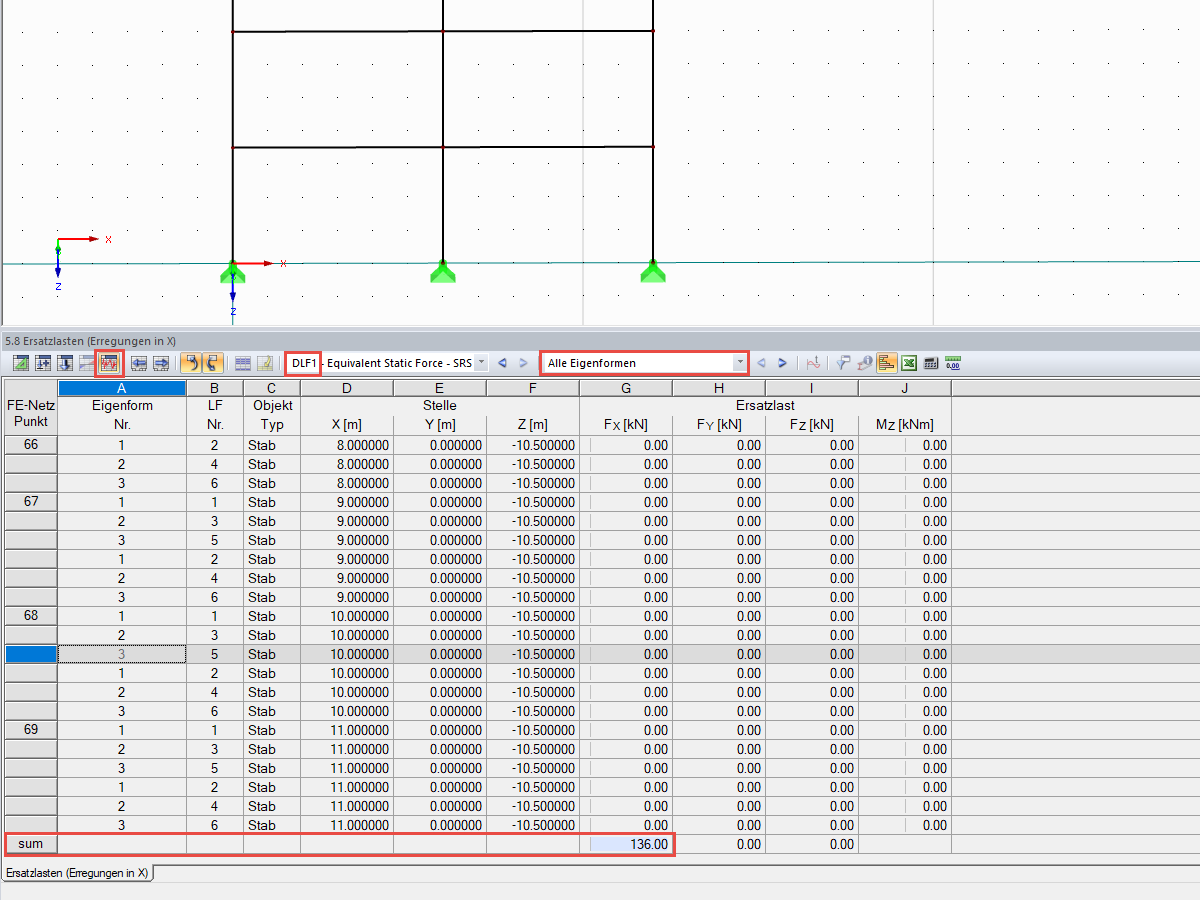Click the calculator icon on the table toolbar
1200x900 pixels.
(x=931, y=363)
